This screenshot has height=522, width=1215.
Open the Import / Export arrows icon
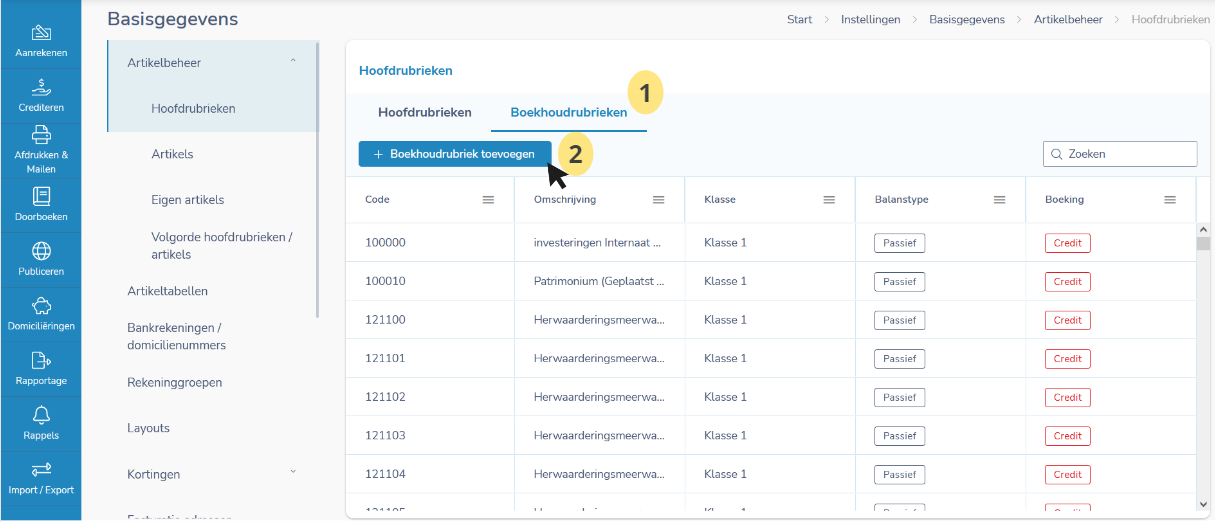[x=41, y=469]
